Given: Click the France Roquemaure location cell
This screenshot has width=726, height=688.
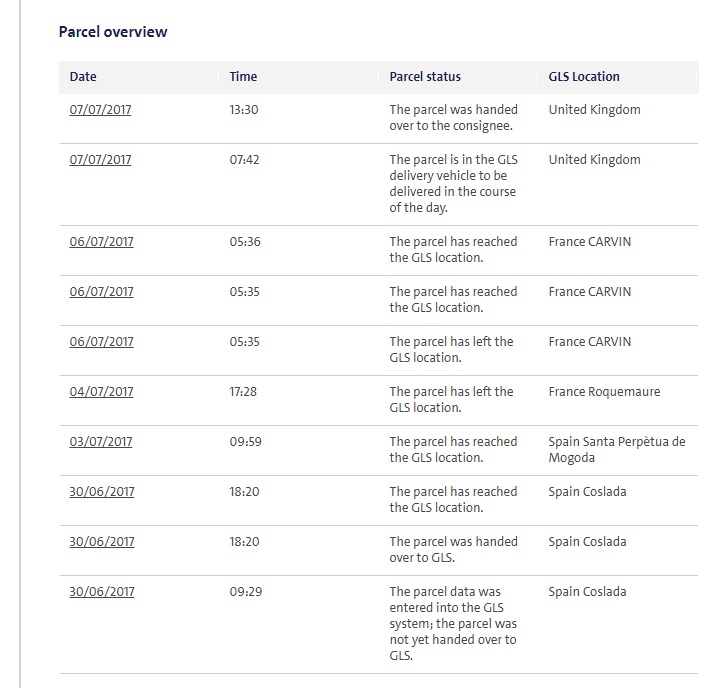Looking at the screenshot, I should pos(604,392).
